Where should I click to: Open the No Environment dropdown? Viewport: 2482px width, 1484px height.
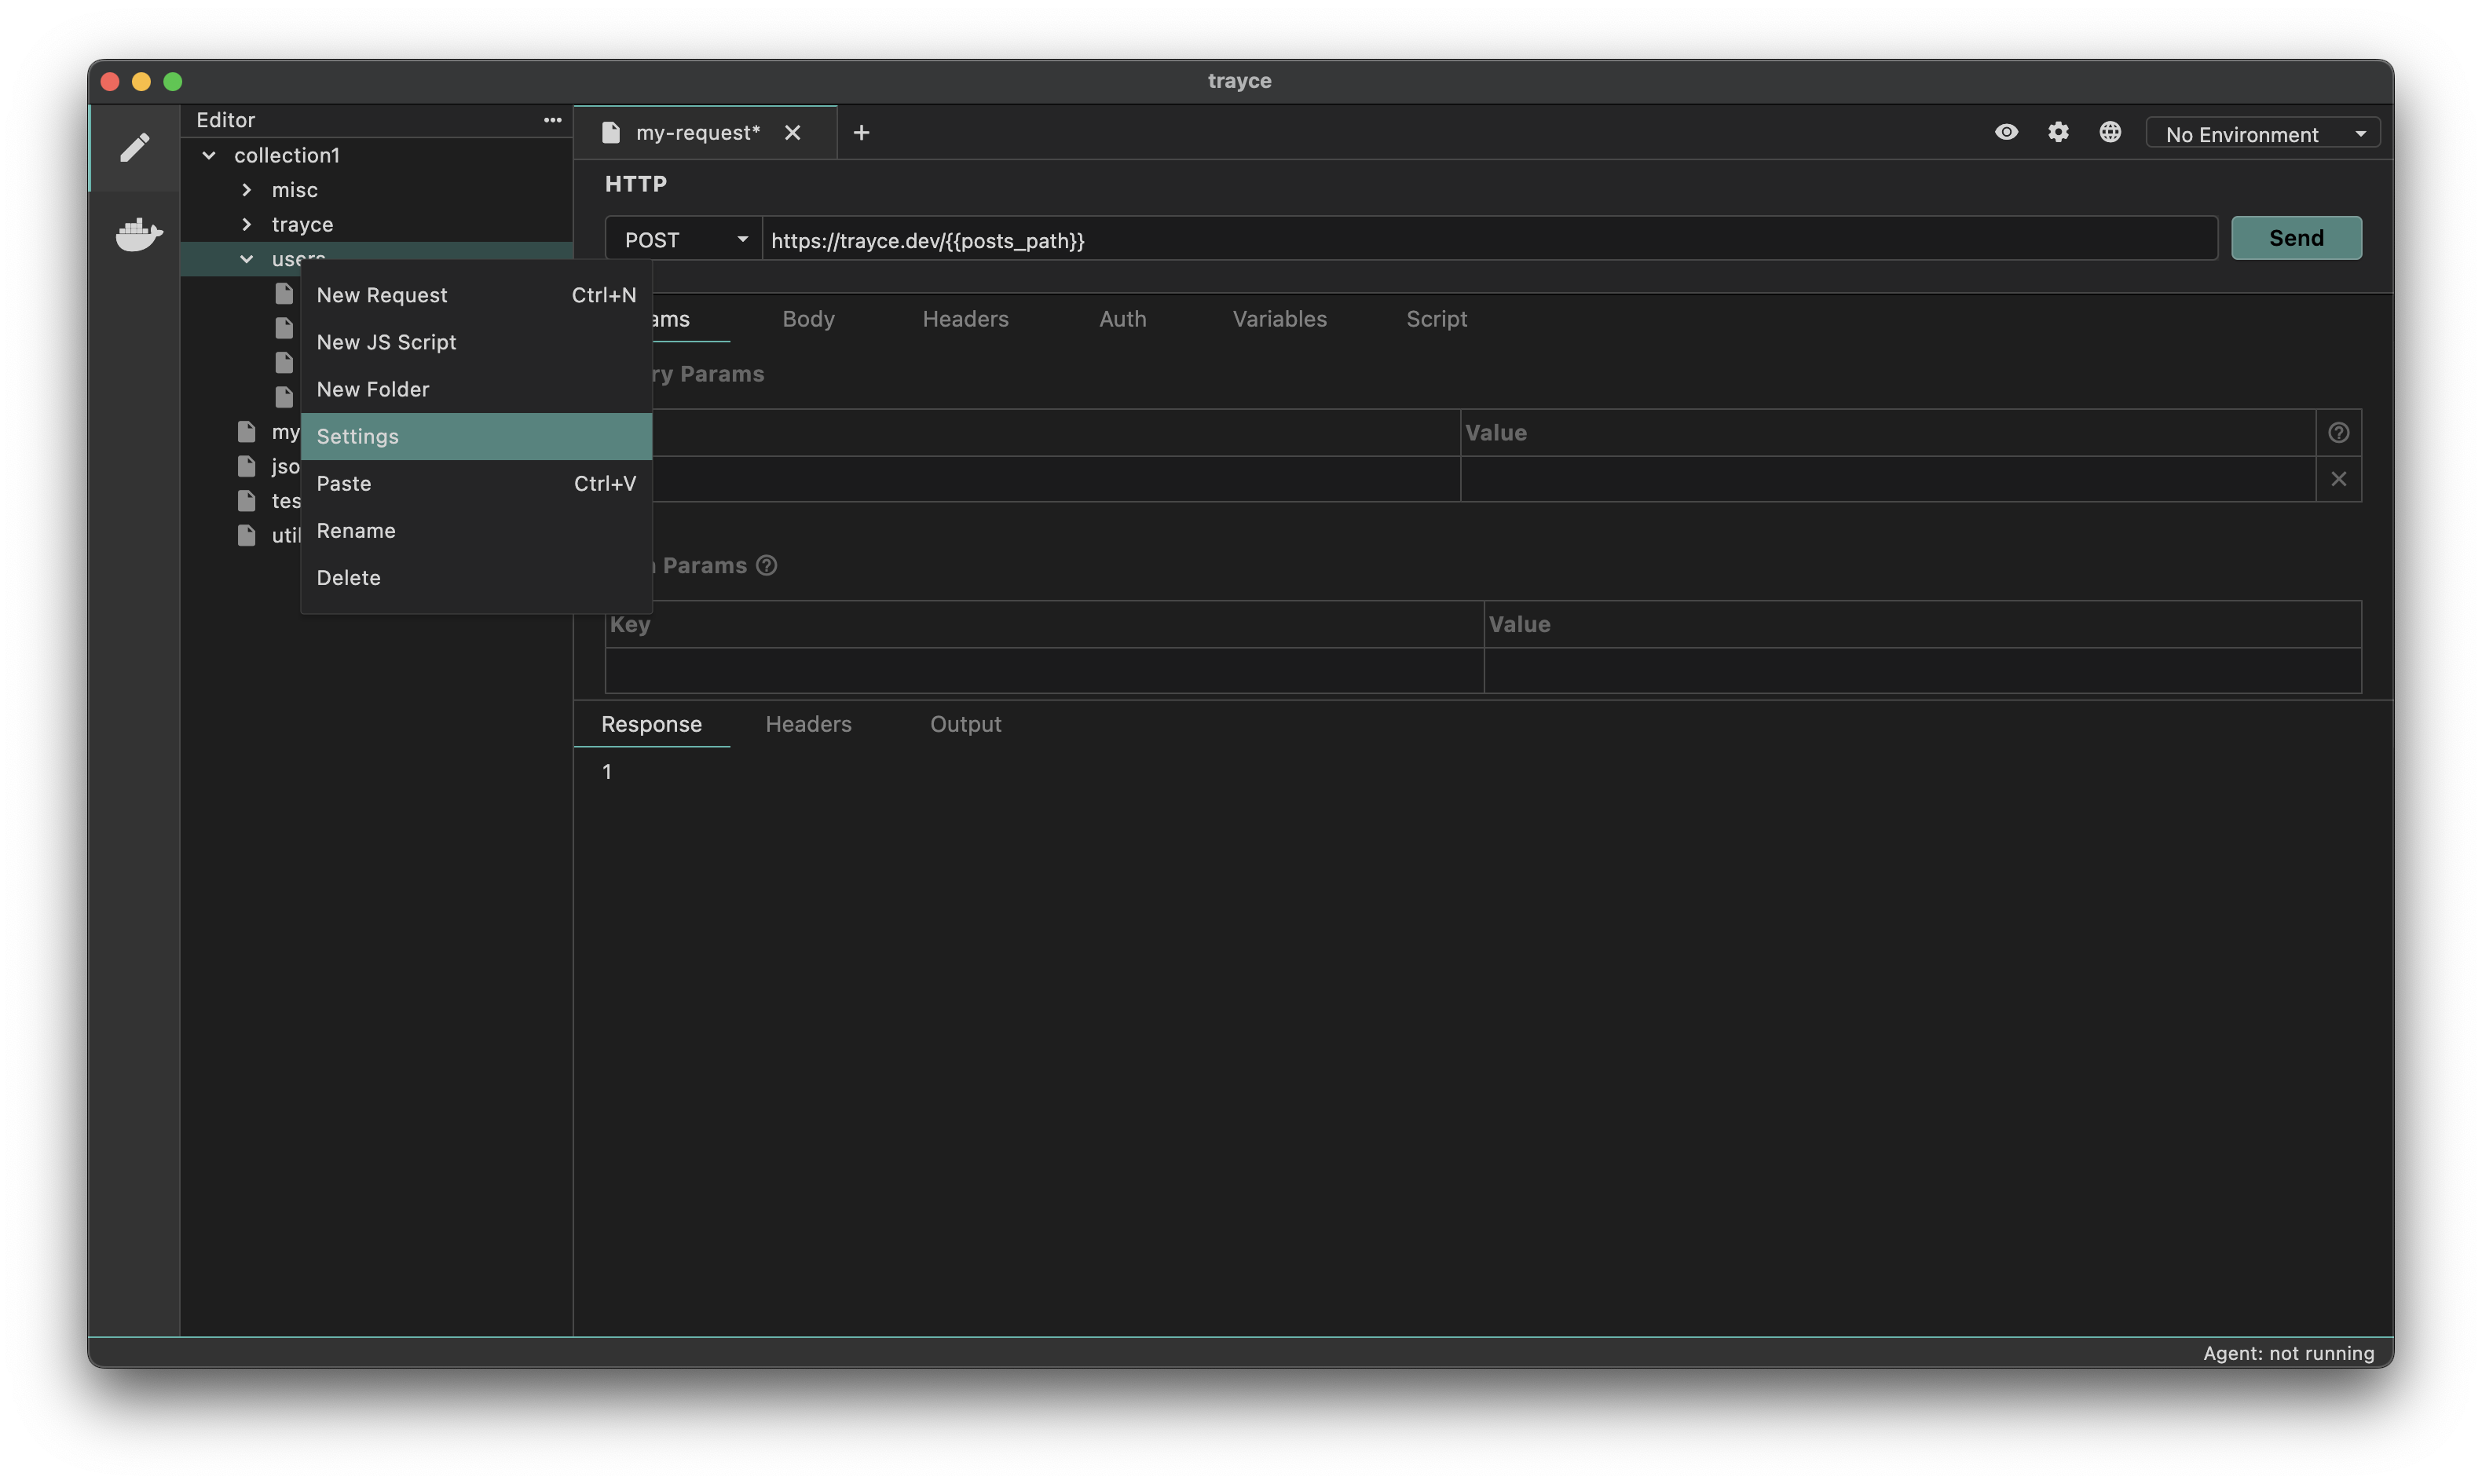pos(2262,134)
